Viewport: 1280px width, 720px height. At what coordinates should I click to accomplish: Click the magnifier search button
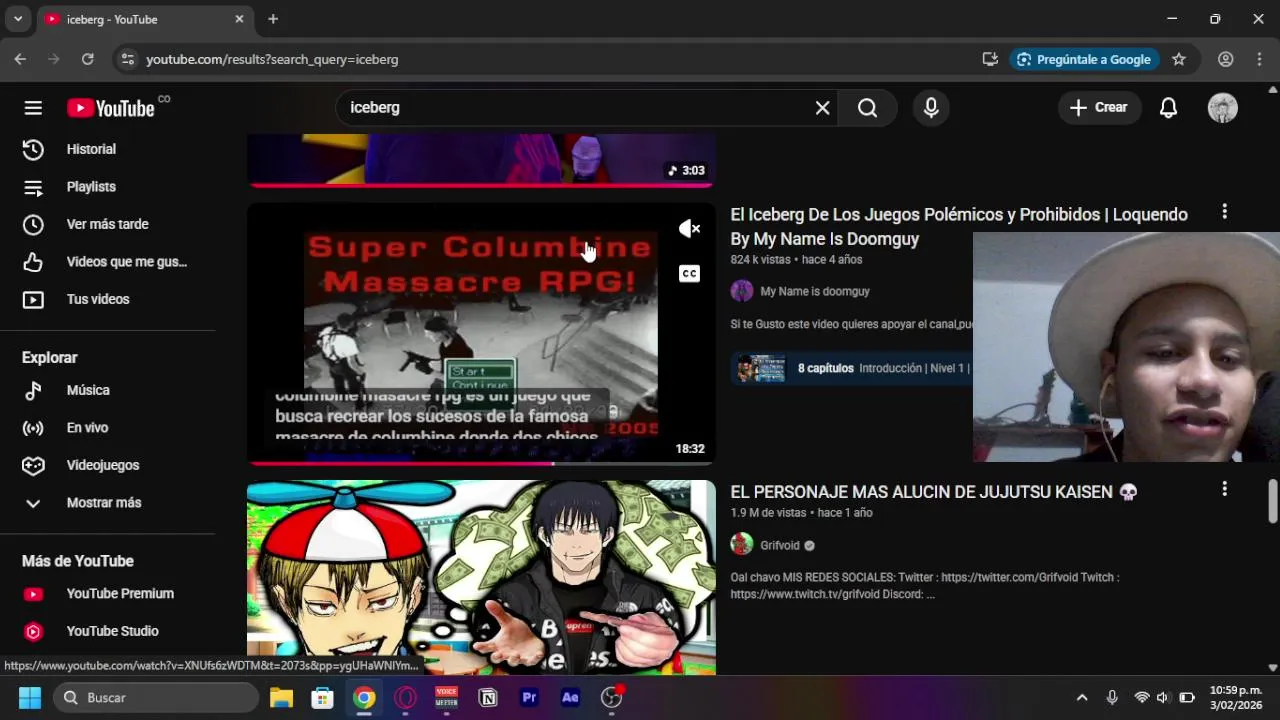tap(867, 108)
